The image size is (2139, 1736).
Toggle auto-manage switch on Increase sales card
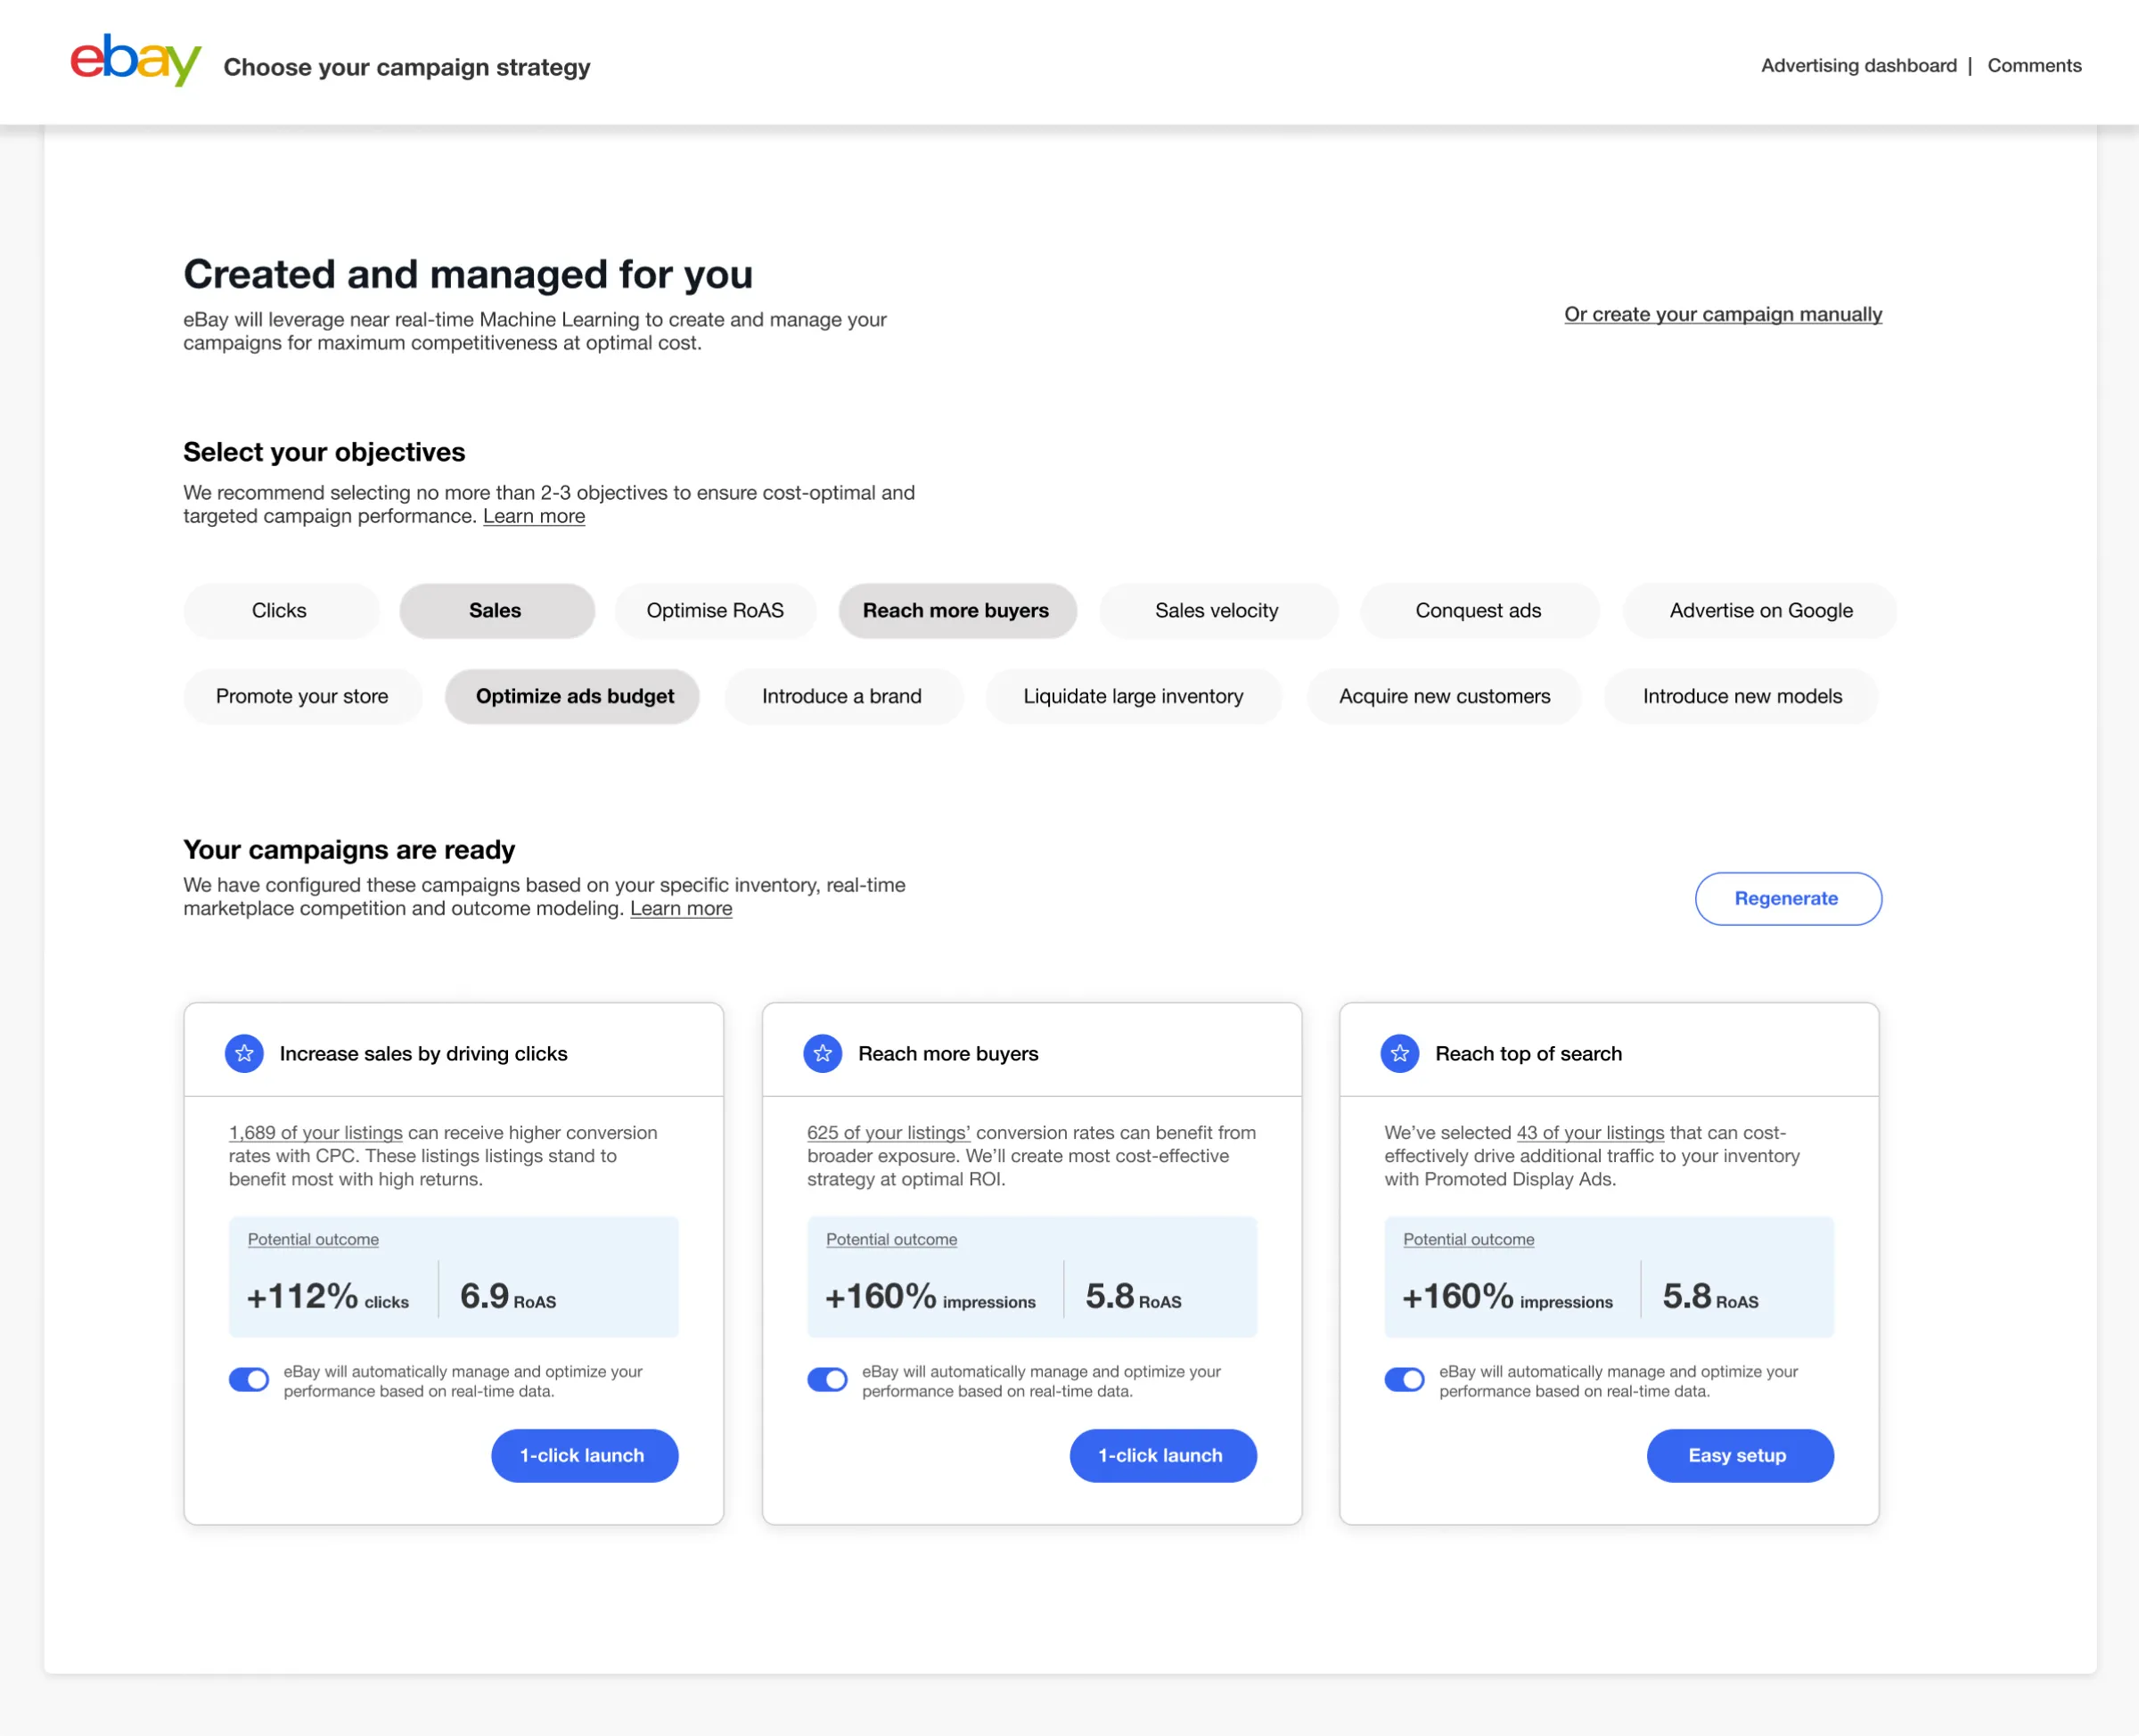click(249, 1380)
